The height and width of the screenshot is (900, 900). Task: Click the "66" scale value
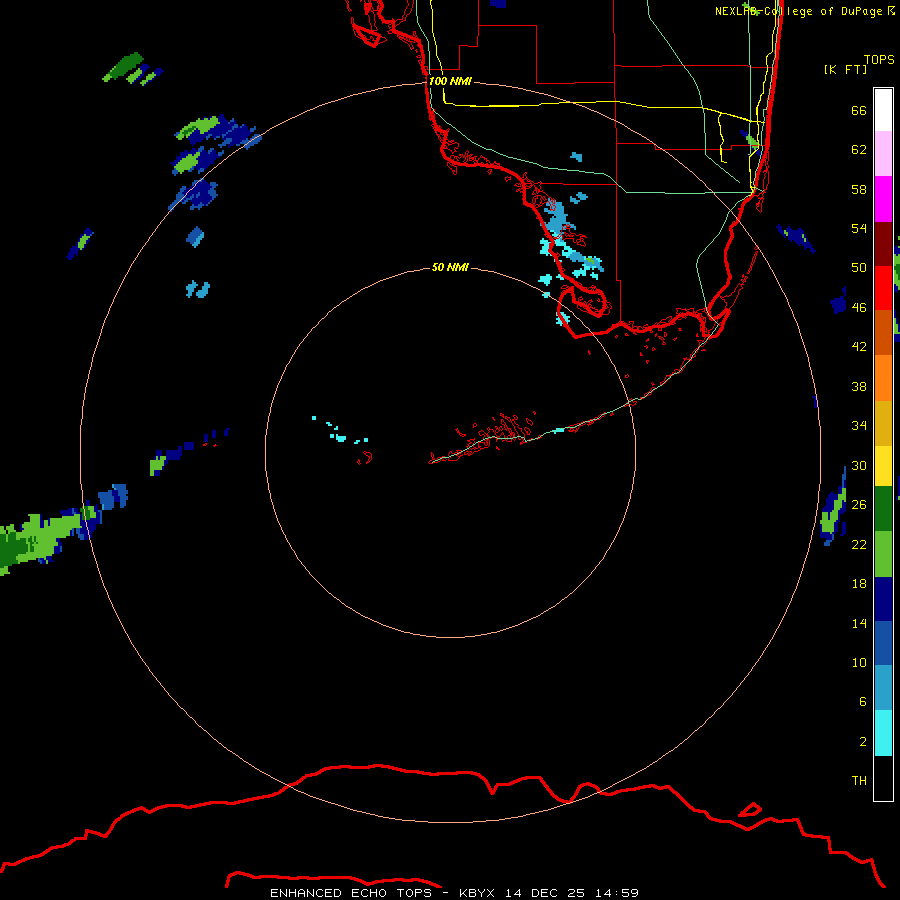[859, 110]
